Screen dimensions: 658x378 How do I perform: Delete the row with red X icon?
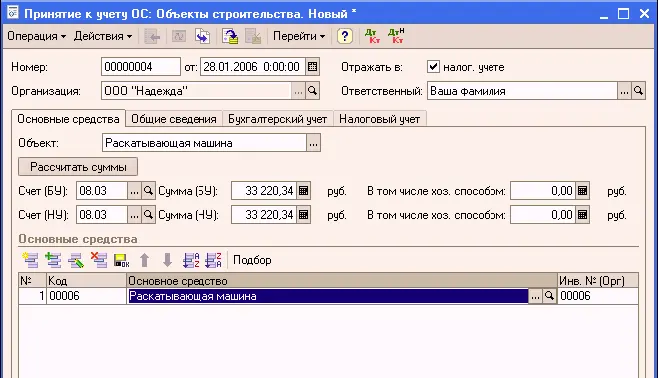(x=99, y=260)
